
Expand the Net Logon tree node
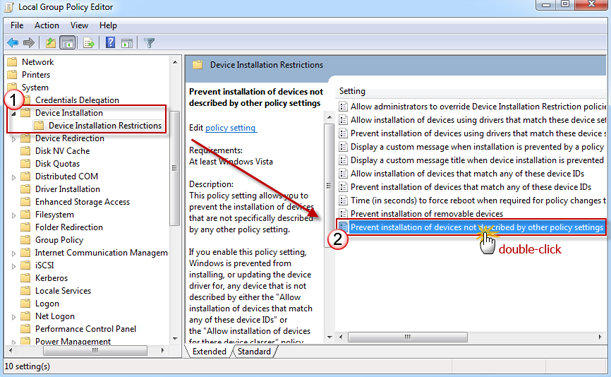[14, 317]
